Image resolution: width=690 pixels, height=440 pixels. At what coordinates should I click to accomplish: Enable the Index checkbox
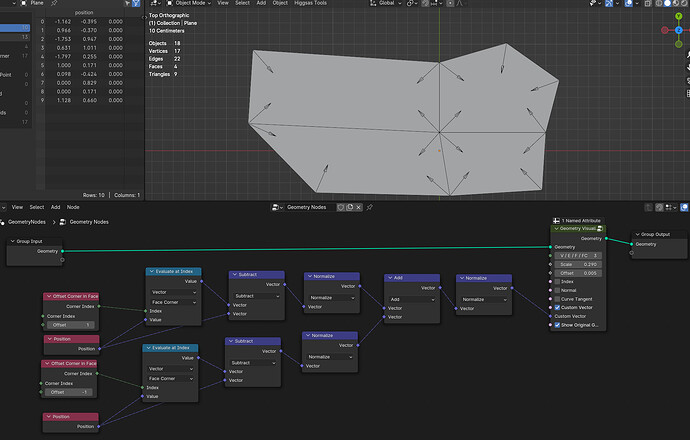point(557,282)
